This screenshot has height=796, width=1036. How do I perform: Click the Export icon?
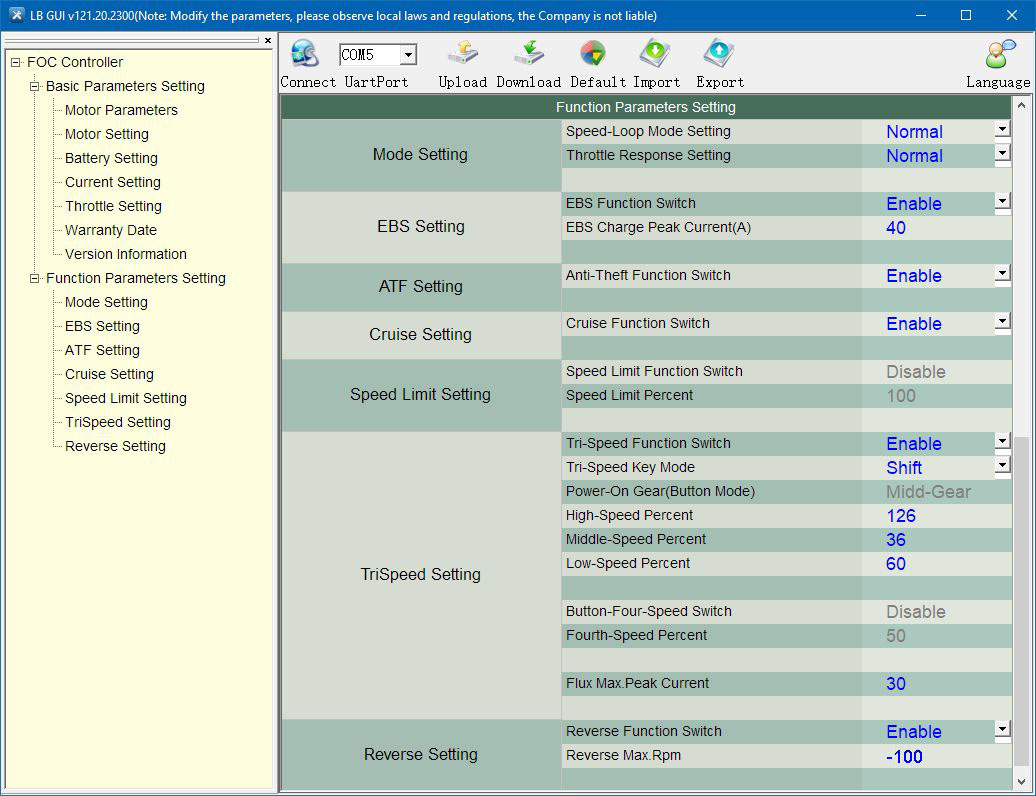click(x=719, y=54)
